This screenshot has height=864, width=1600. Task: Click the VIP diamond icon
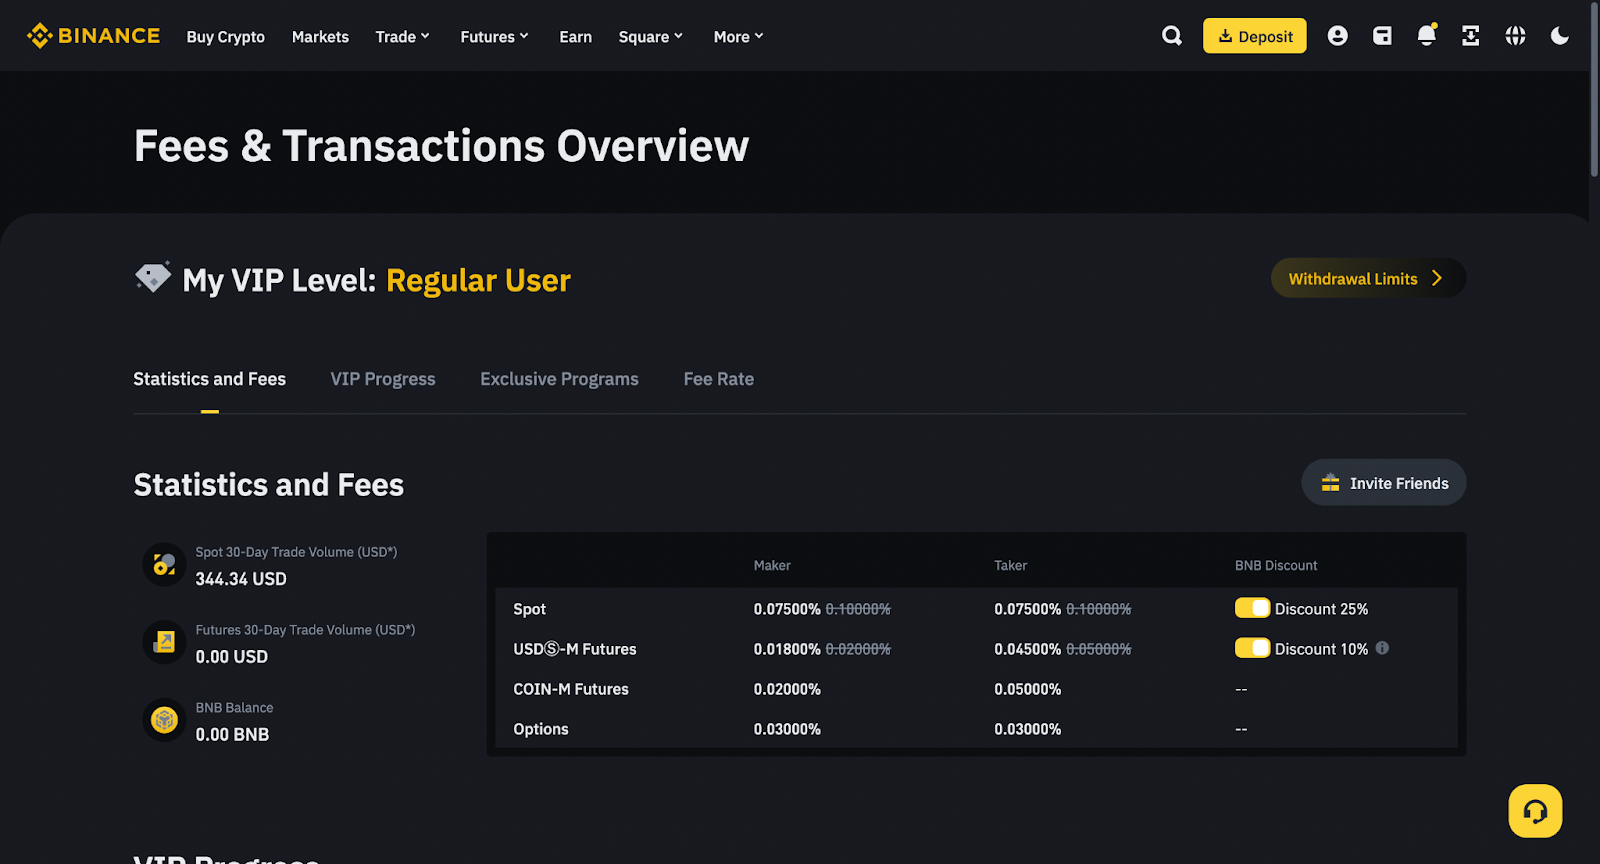[153, 277]
